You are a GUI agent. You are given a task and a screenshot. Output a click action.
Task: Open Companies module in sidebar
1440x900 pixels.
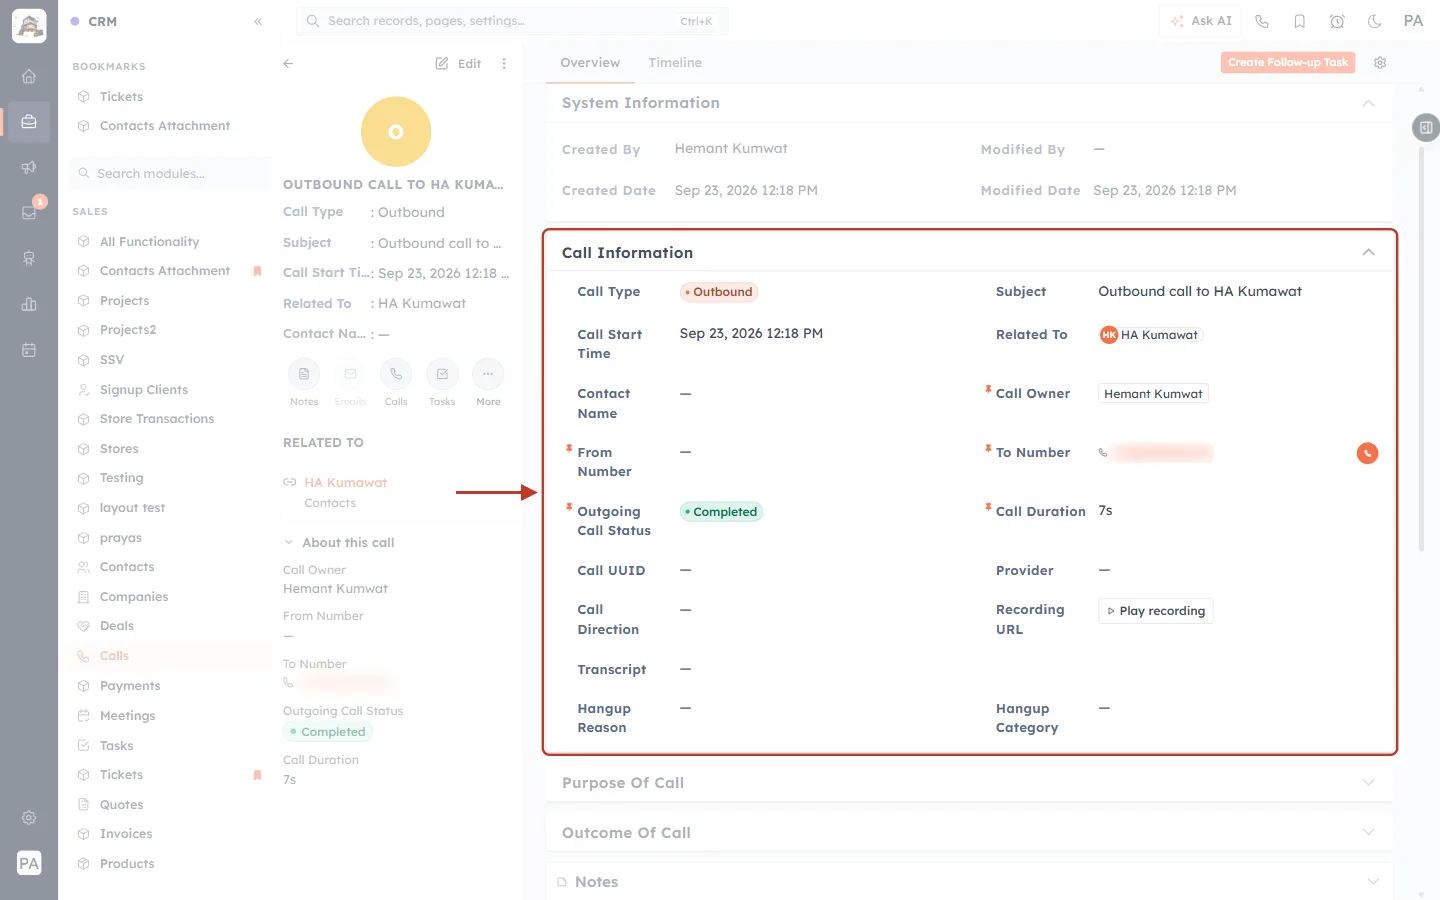(133, 597)
